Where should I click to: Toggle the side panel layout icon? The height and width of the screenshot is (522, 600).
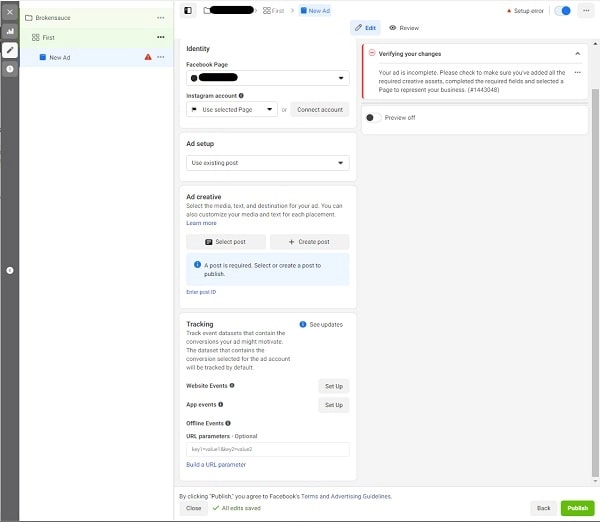(188, 10)
